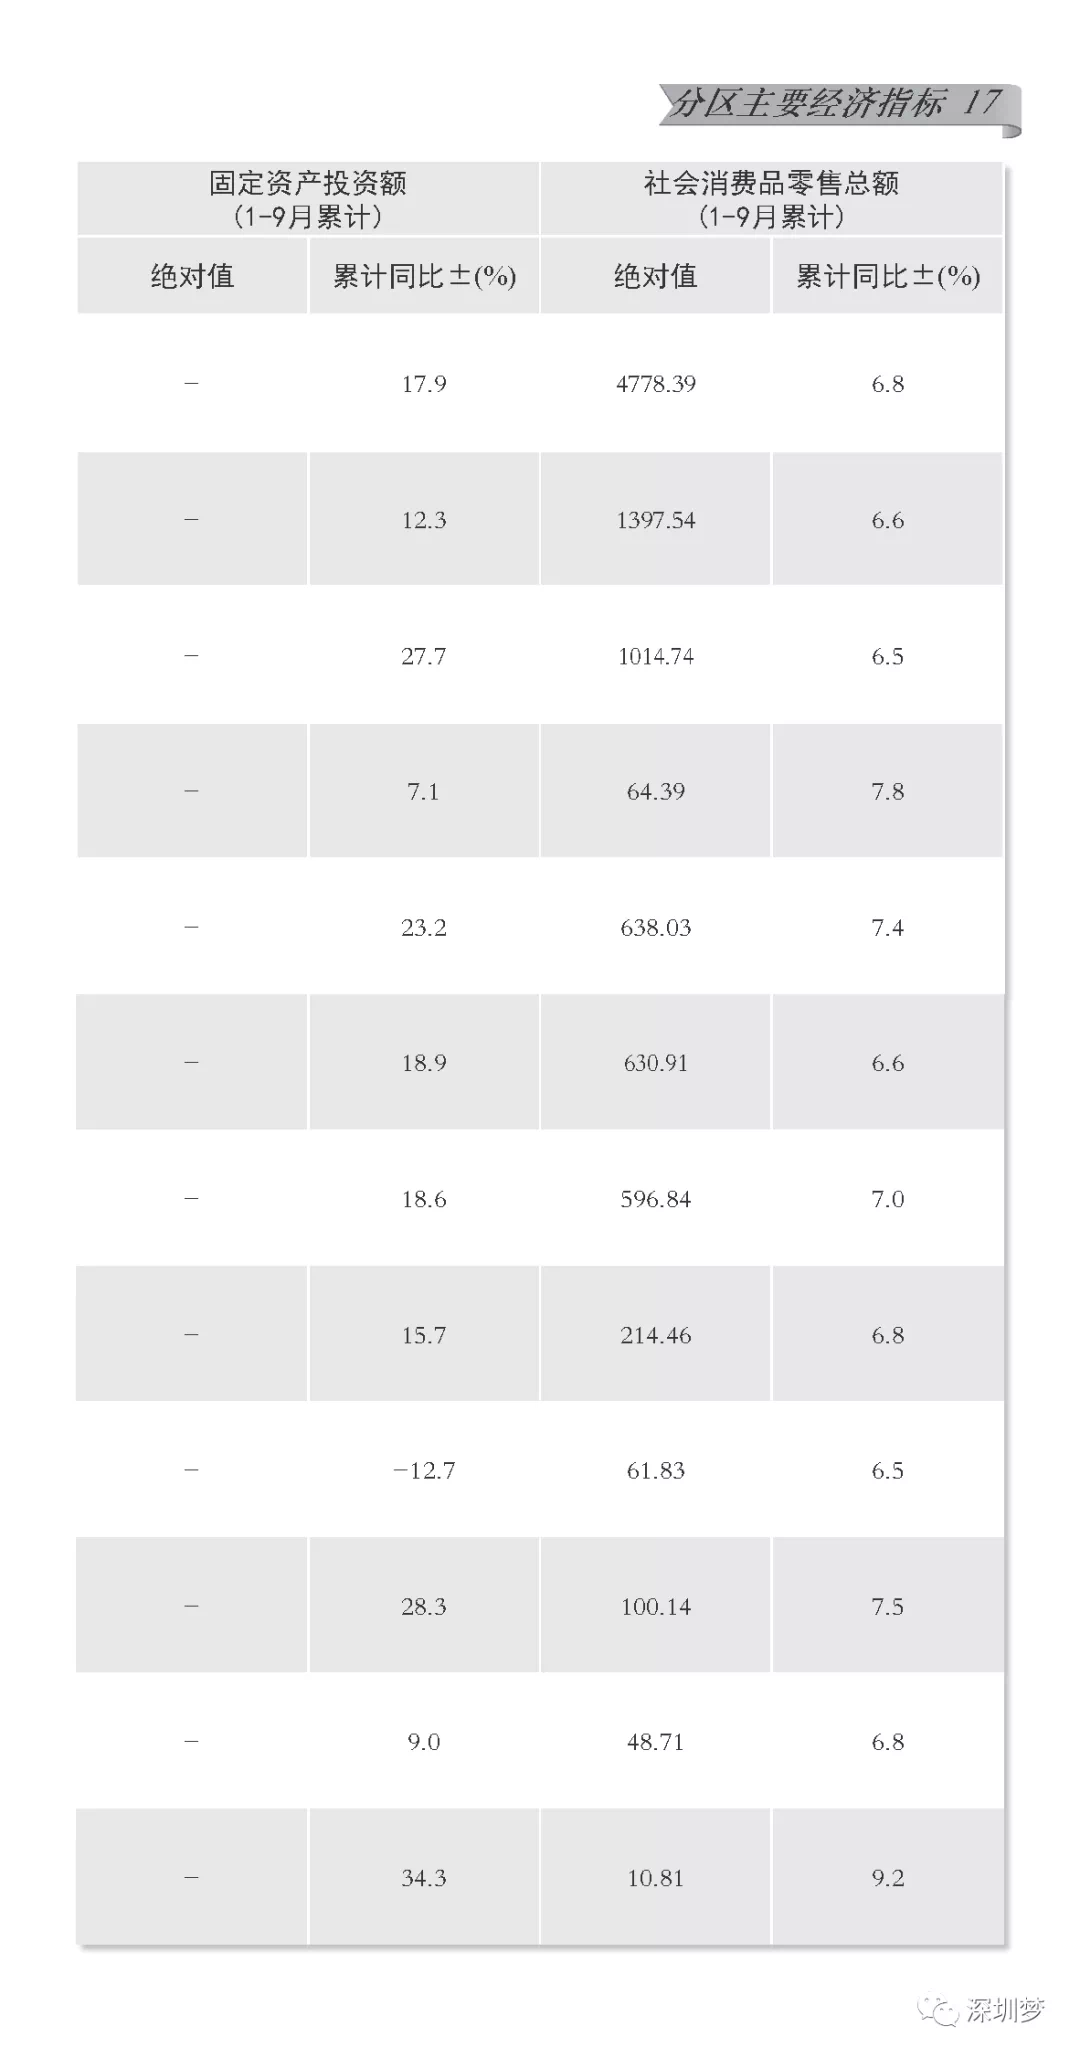Click the cell showing 7.0
1080x2058 pixels.
888,1199
